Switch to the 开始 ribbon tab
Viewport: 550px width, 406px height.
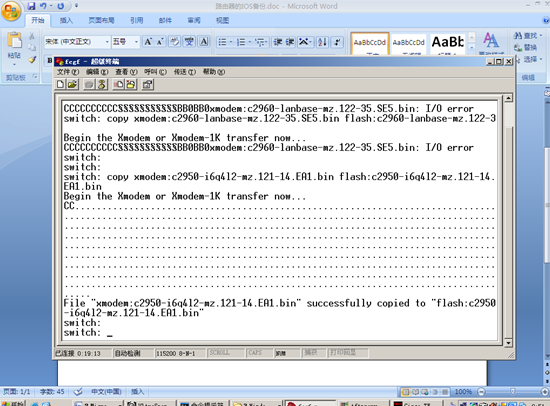pos(38,20)
